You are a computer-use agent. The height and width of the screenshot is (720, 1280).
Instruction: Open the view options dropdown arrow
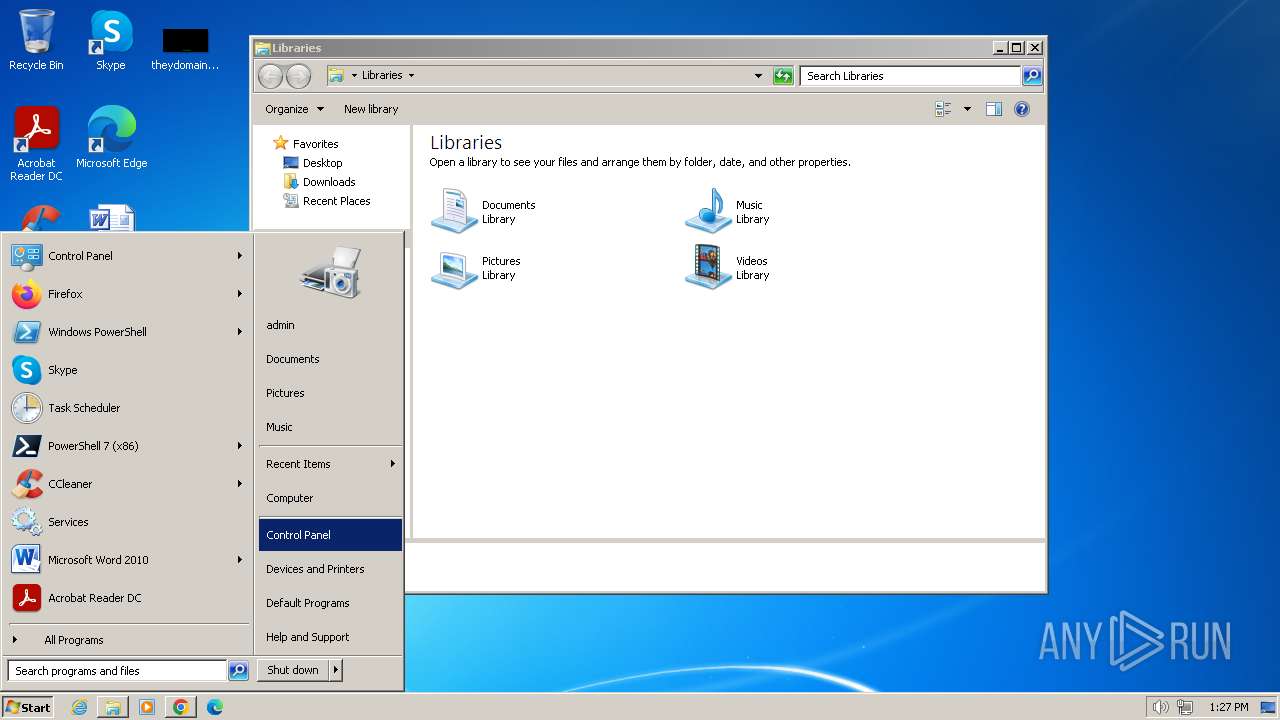pyautogui.click(x=967, y=109)
